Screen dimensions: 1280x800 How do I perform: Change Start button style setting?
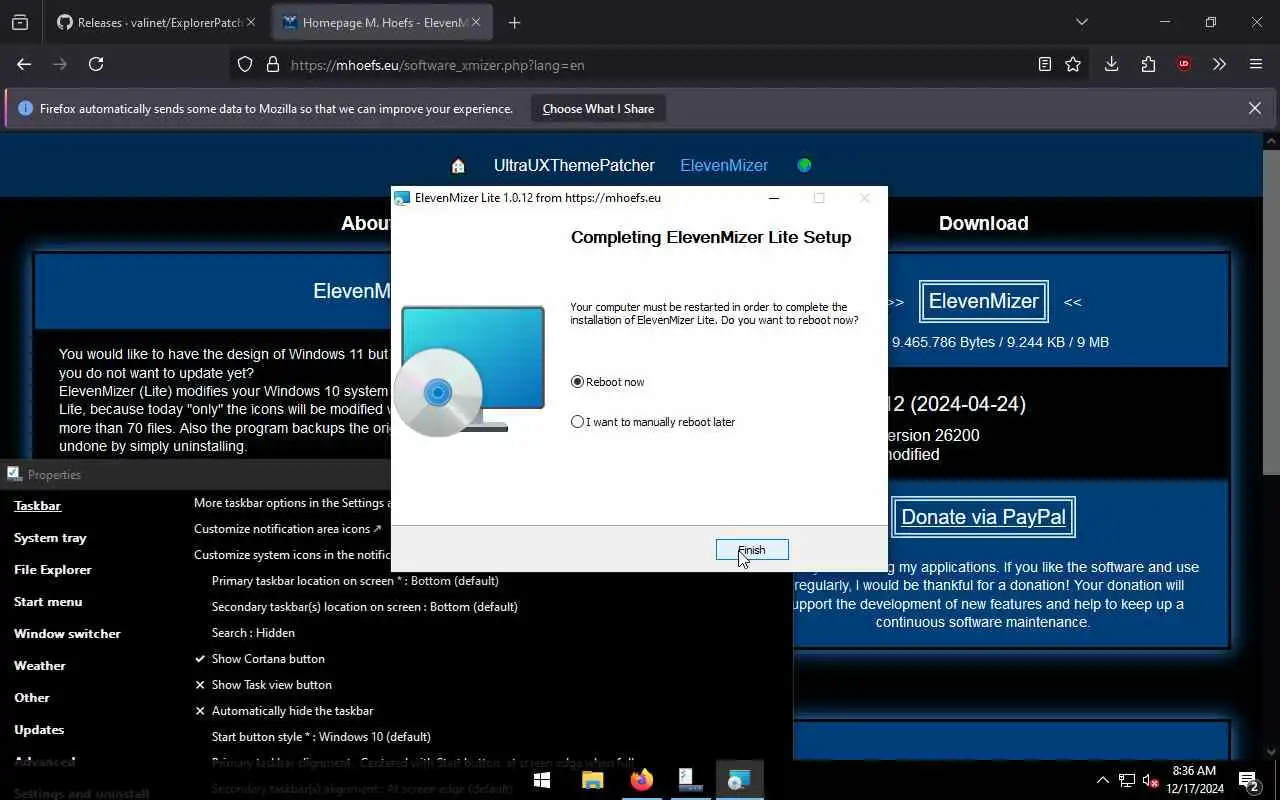coord(321,737)
